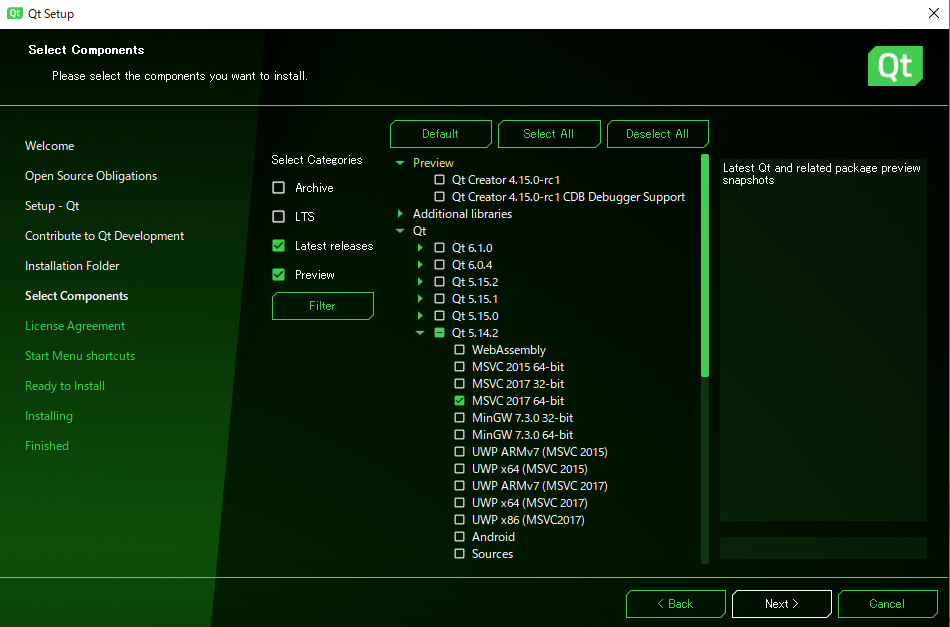This screenshot has width=950, height=627.
Task: Check UWP x86 (MSVC2017) component
Action: tap(460, 519)
